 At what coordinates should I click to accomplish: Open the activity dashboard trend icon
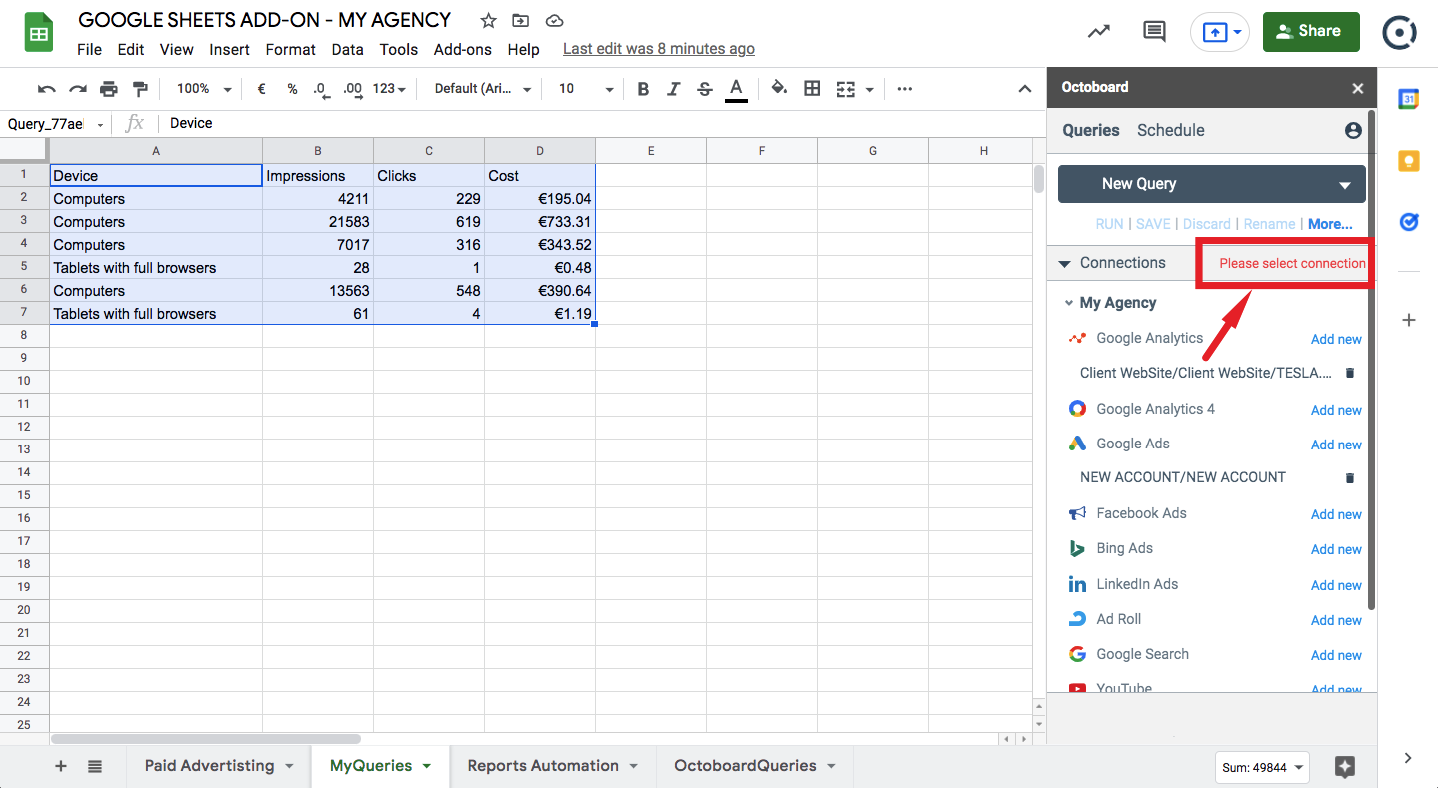coord(1099,31)
